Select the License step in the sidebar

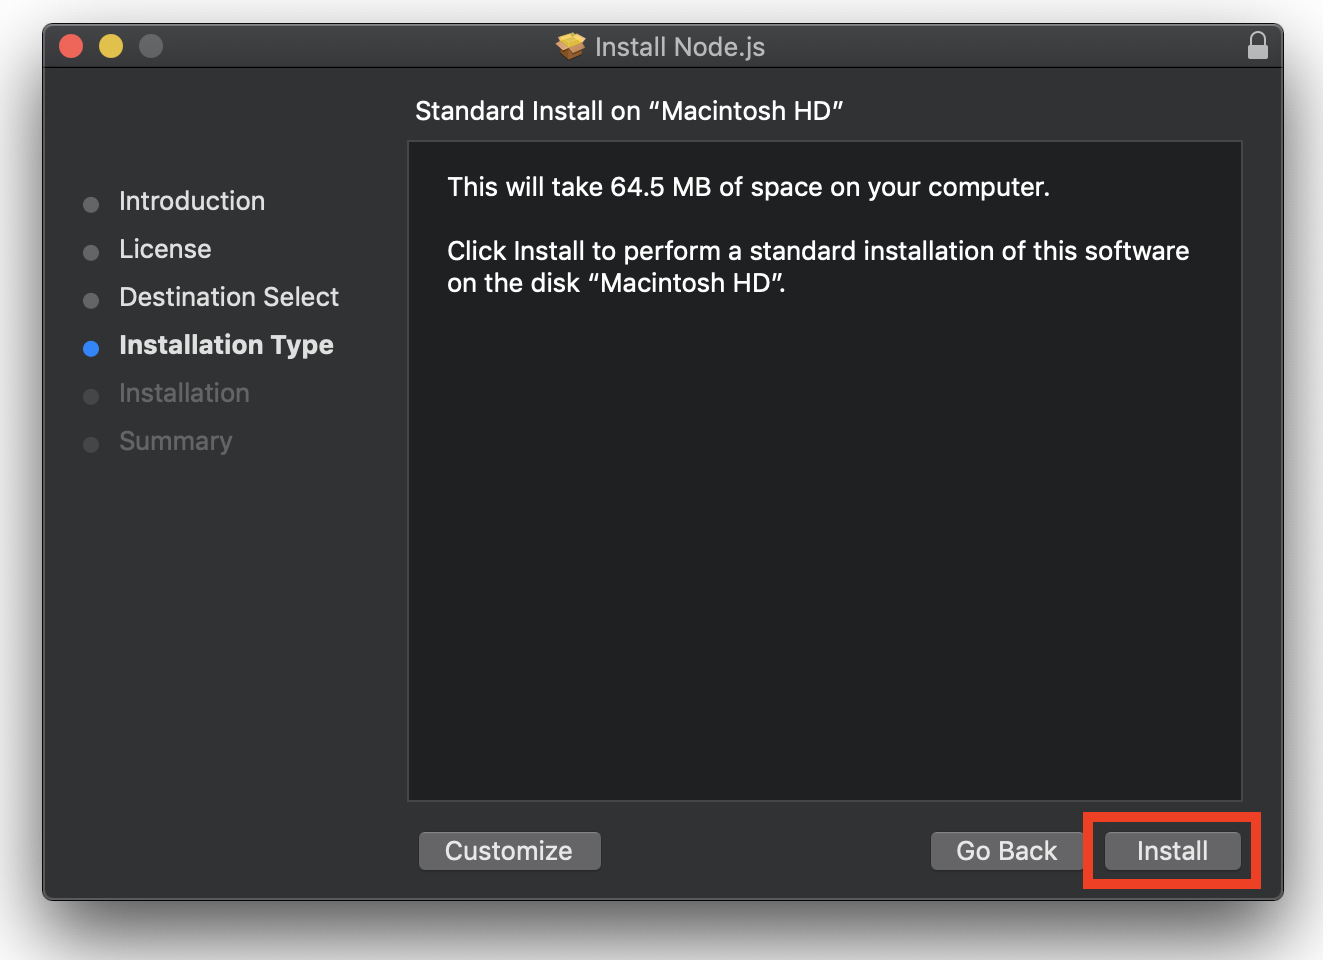[165, 249]
